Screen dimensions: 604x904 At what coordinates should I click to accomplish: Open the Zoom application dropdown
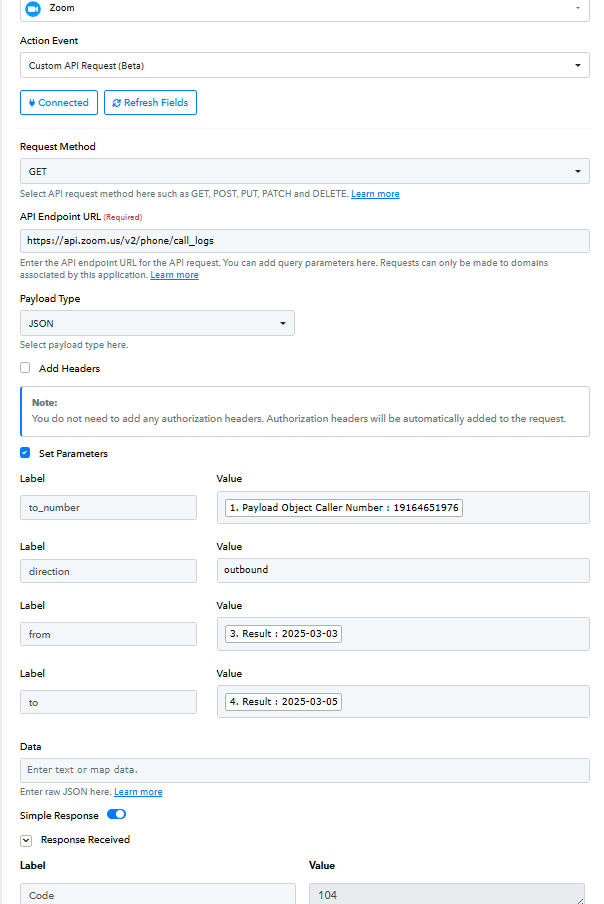click(x=304, y=9)
